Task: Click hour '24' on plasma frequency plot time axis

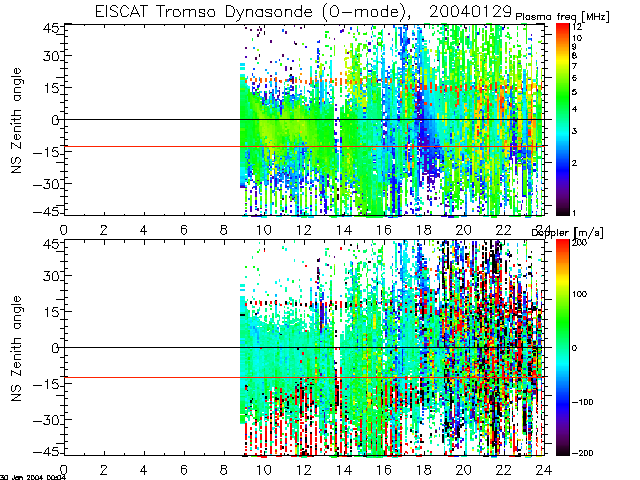Action: [x=544, y=230]
